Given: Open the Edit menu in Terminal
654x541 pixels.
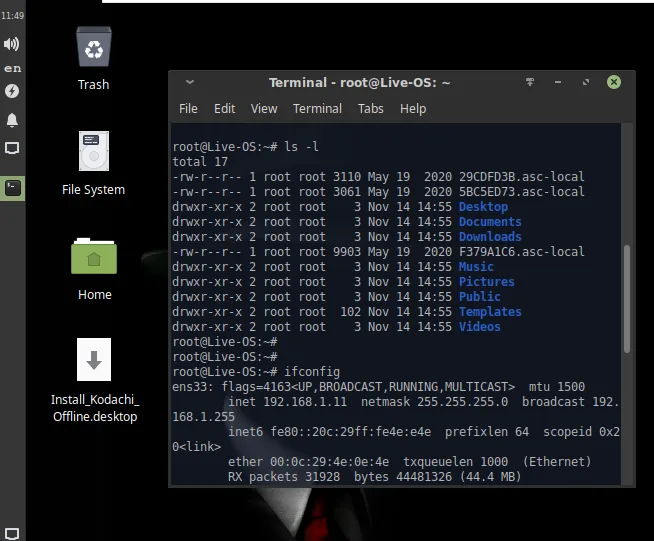Looking at the screenshot, I should pos(225,108).
